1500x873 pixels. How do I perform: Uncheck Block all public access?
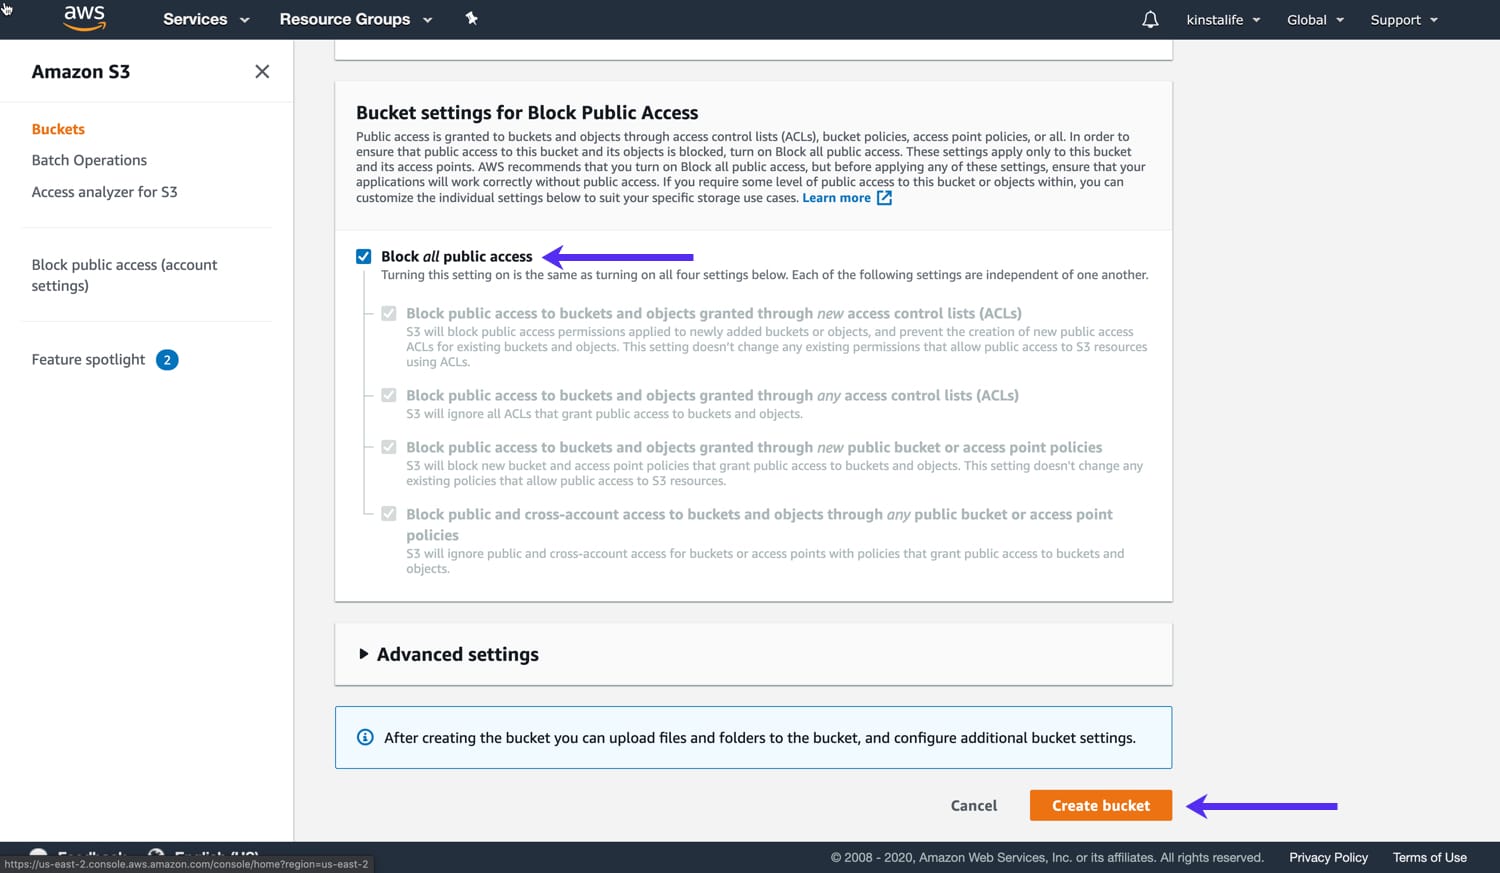tap(364, 256)
